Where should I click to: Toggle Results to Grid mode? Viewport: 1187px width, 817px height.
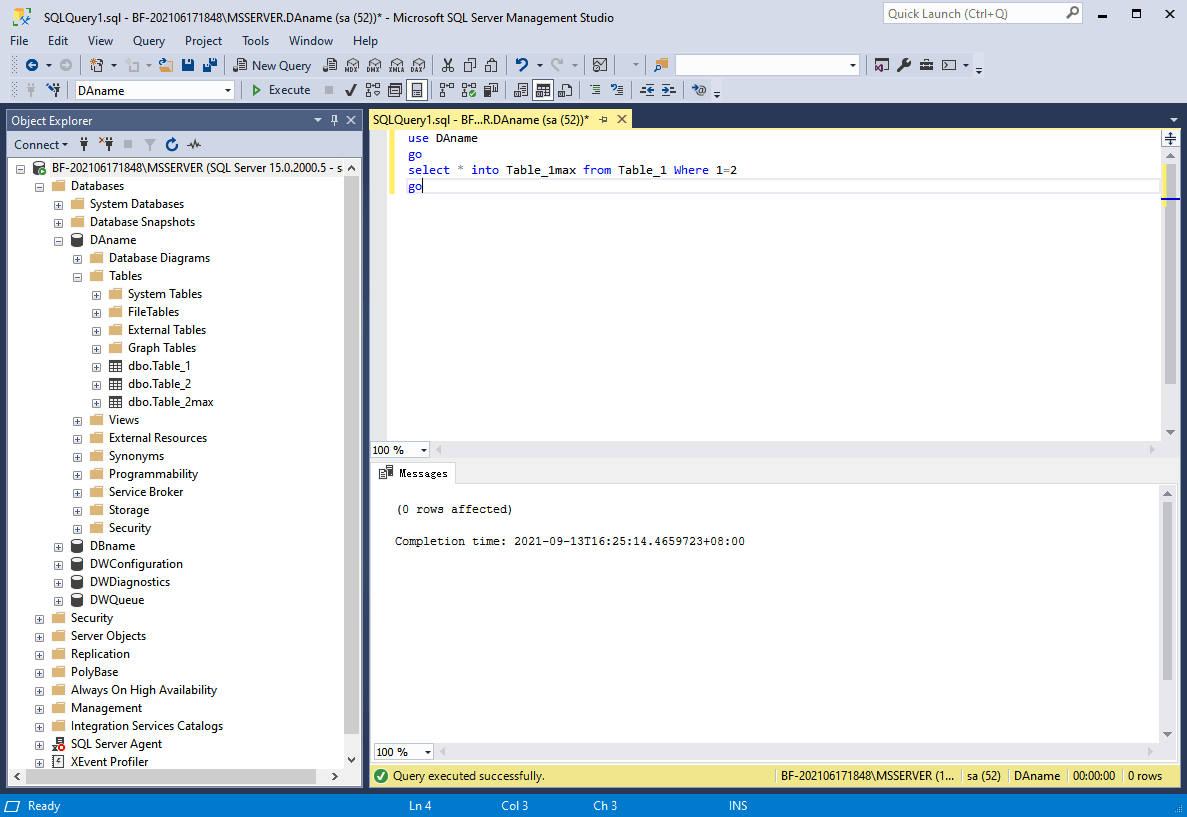tap(543, 90)
